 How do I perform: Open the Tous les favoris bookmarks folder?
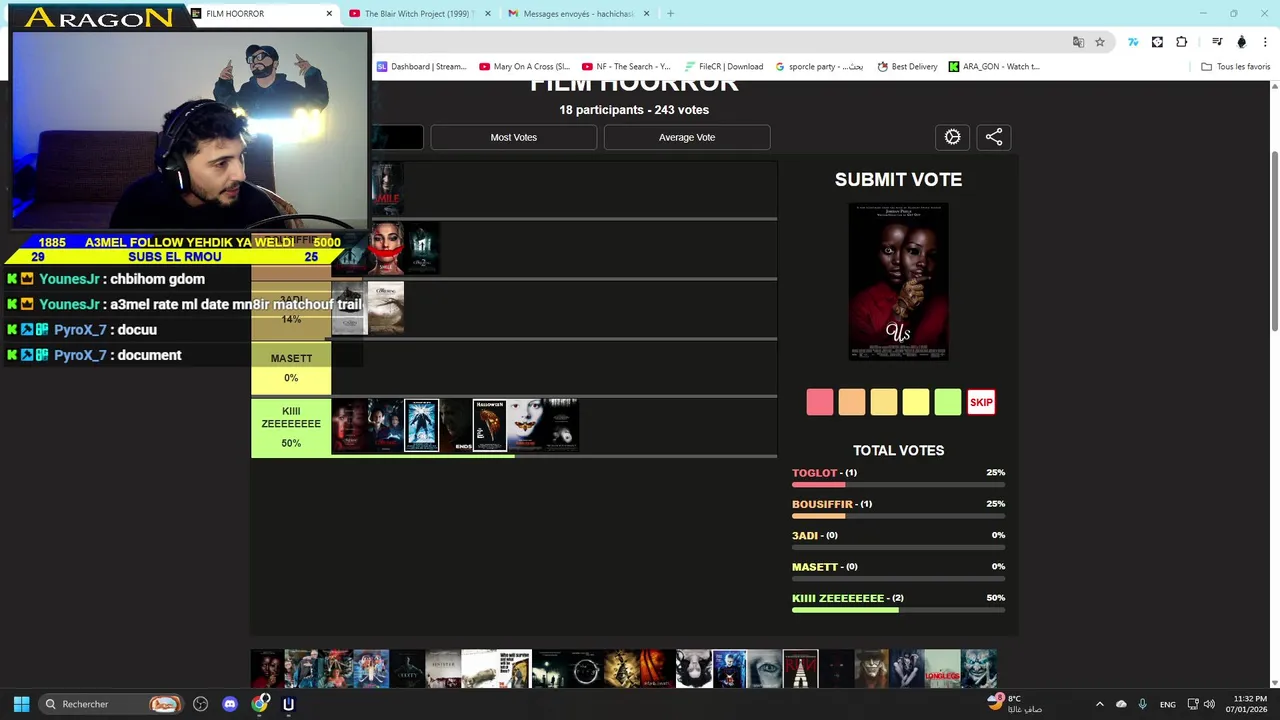click(x=1235, y=67)
